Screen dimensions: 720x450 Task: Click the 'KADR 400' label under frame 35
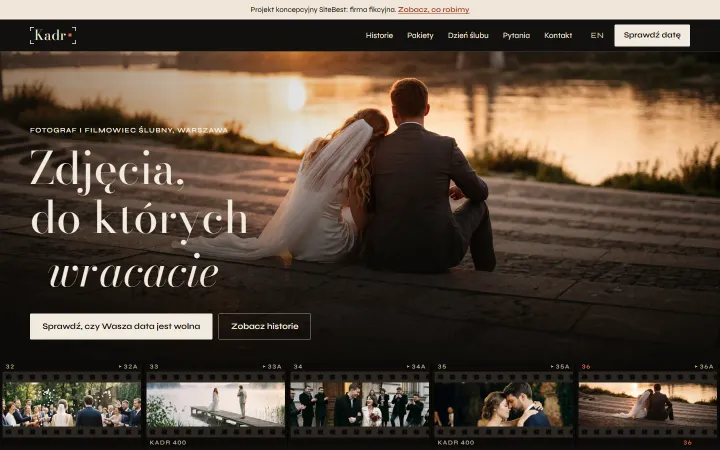coord(456,443)
